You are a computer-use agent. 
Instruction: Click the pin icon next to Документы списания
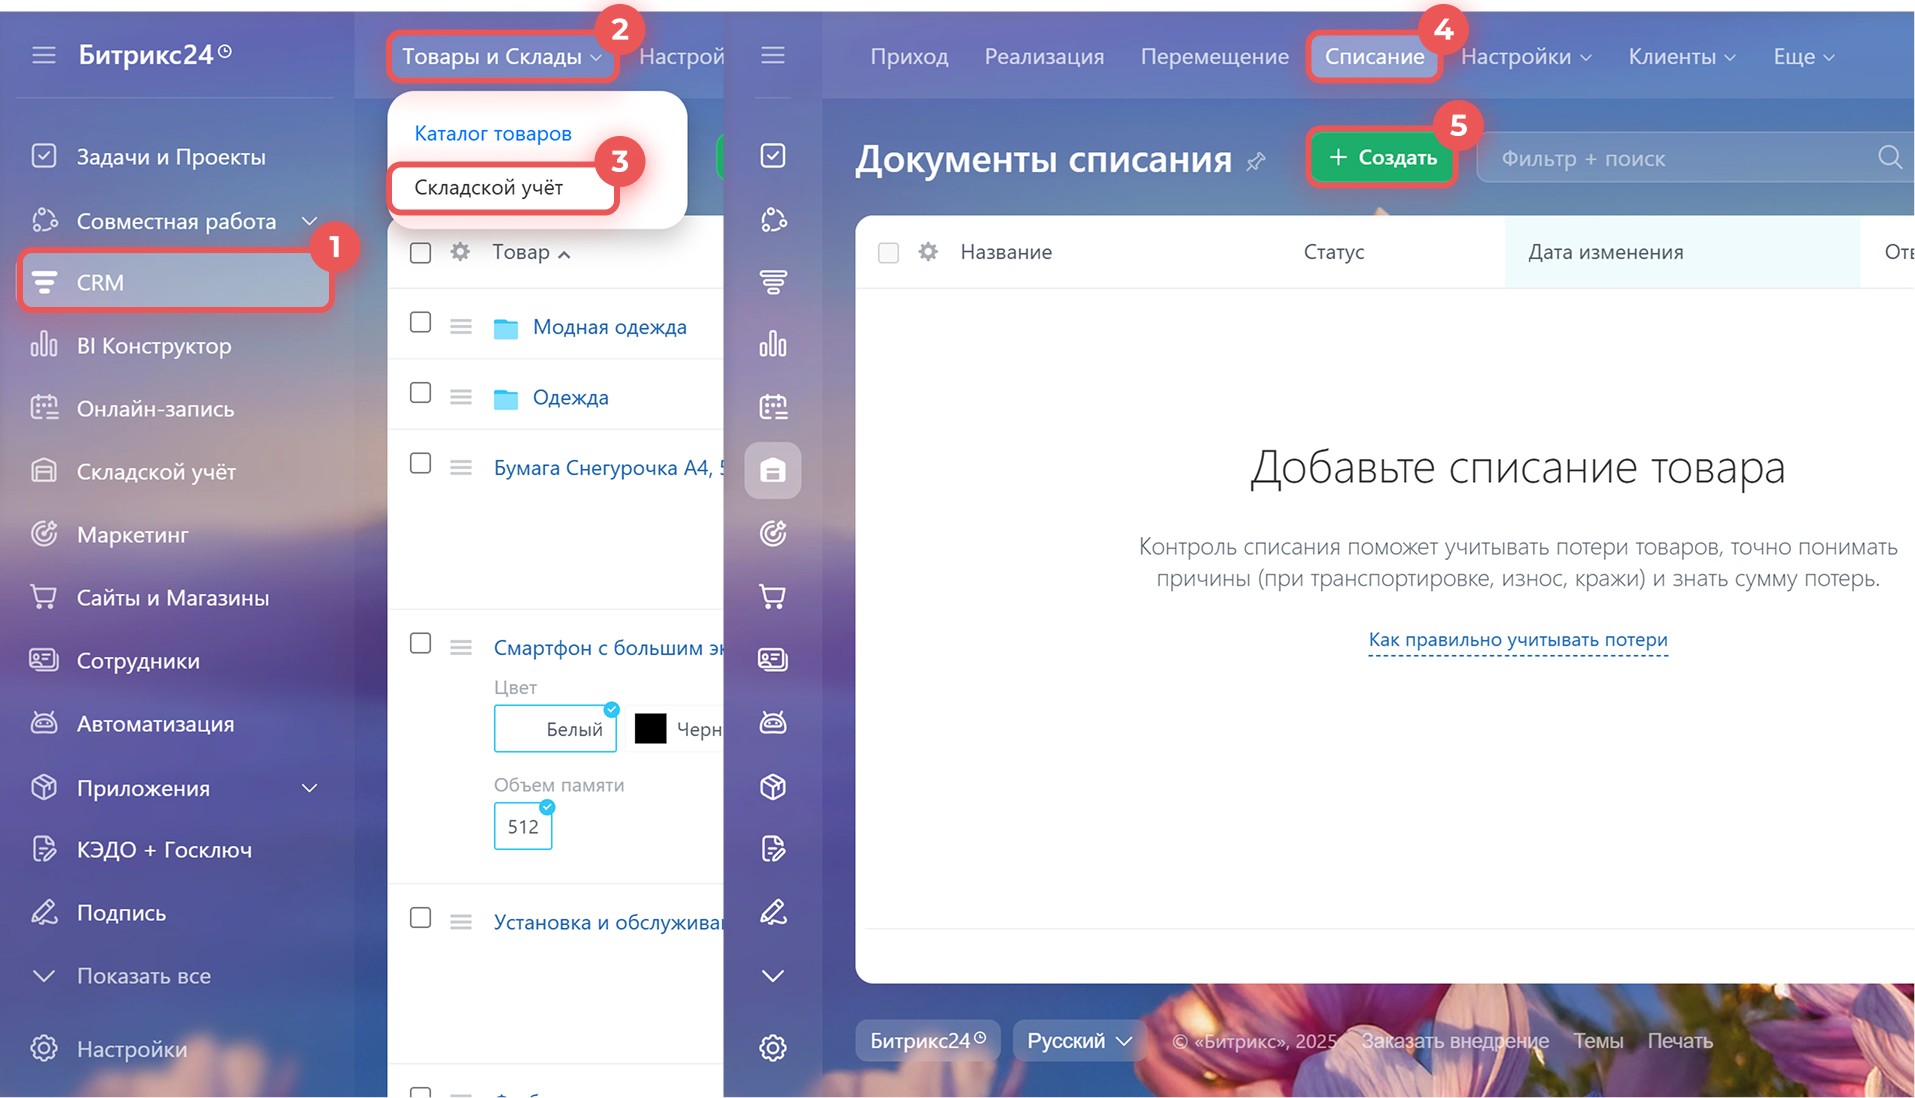pos(1256,161)
